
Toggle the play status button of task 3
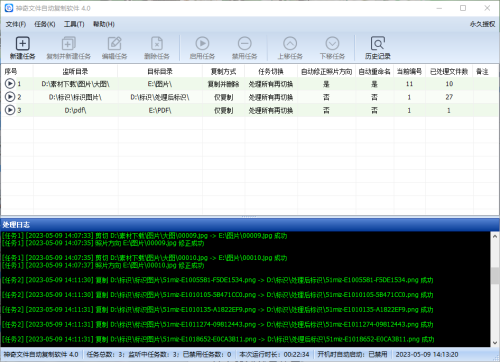[10, 110]
